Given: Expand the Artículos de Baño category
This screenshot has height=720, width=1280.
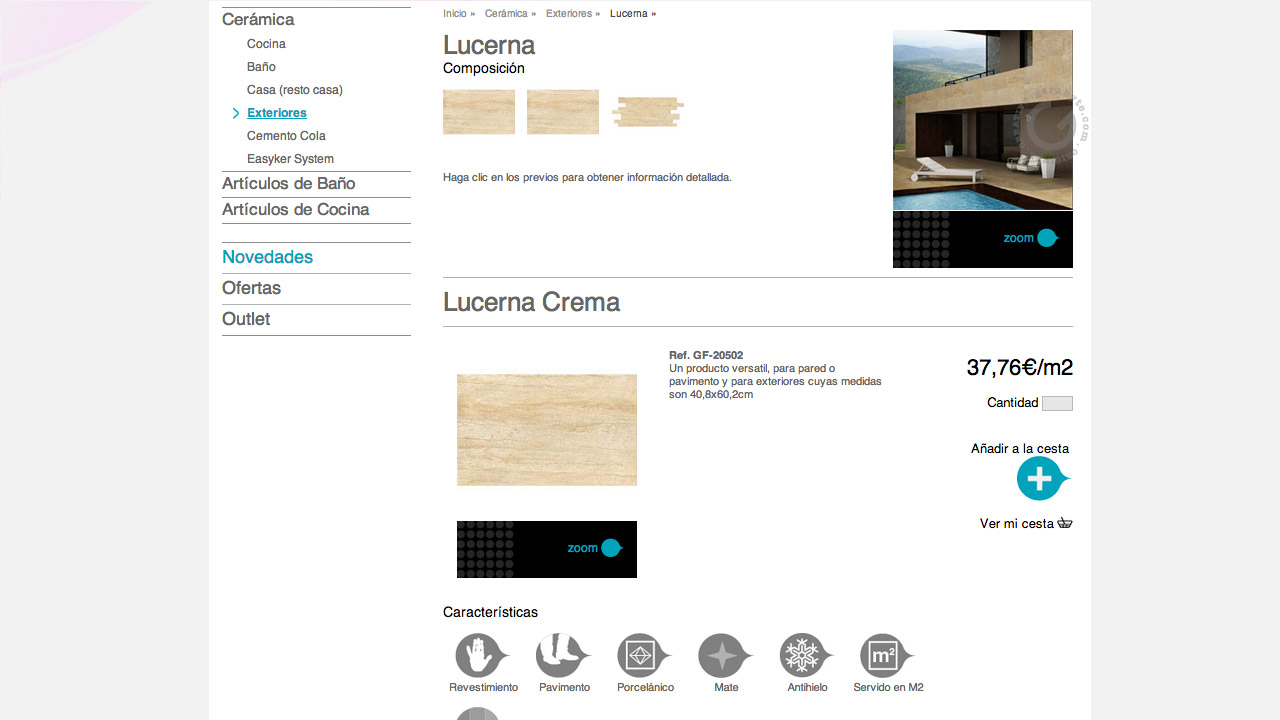Looking at the screenshot, I should click(x=288, y=184).
